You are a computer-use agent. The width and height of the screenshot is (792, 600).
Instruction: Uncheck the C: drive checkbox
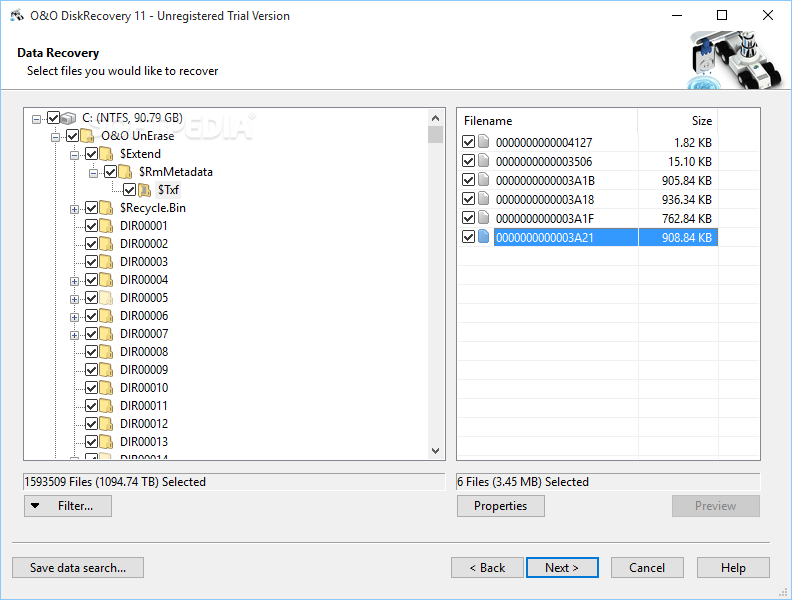point(54,118)
